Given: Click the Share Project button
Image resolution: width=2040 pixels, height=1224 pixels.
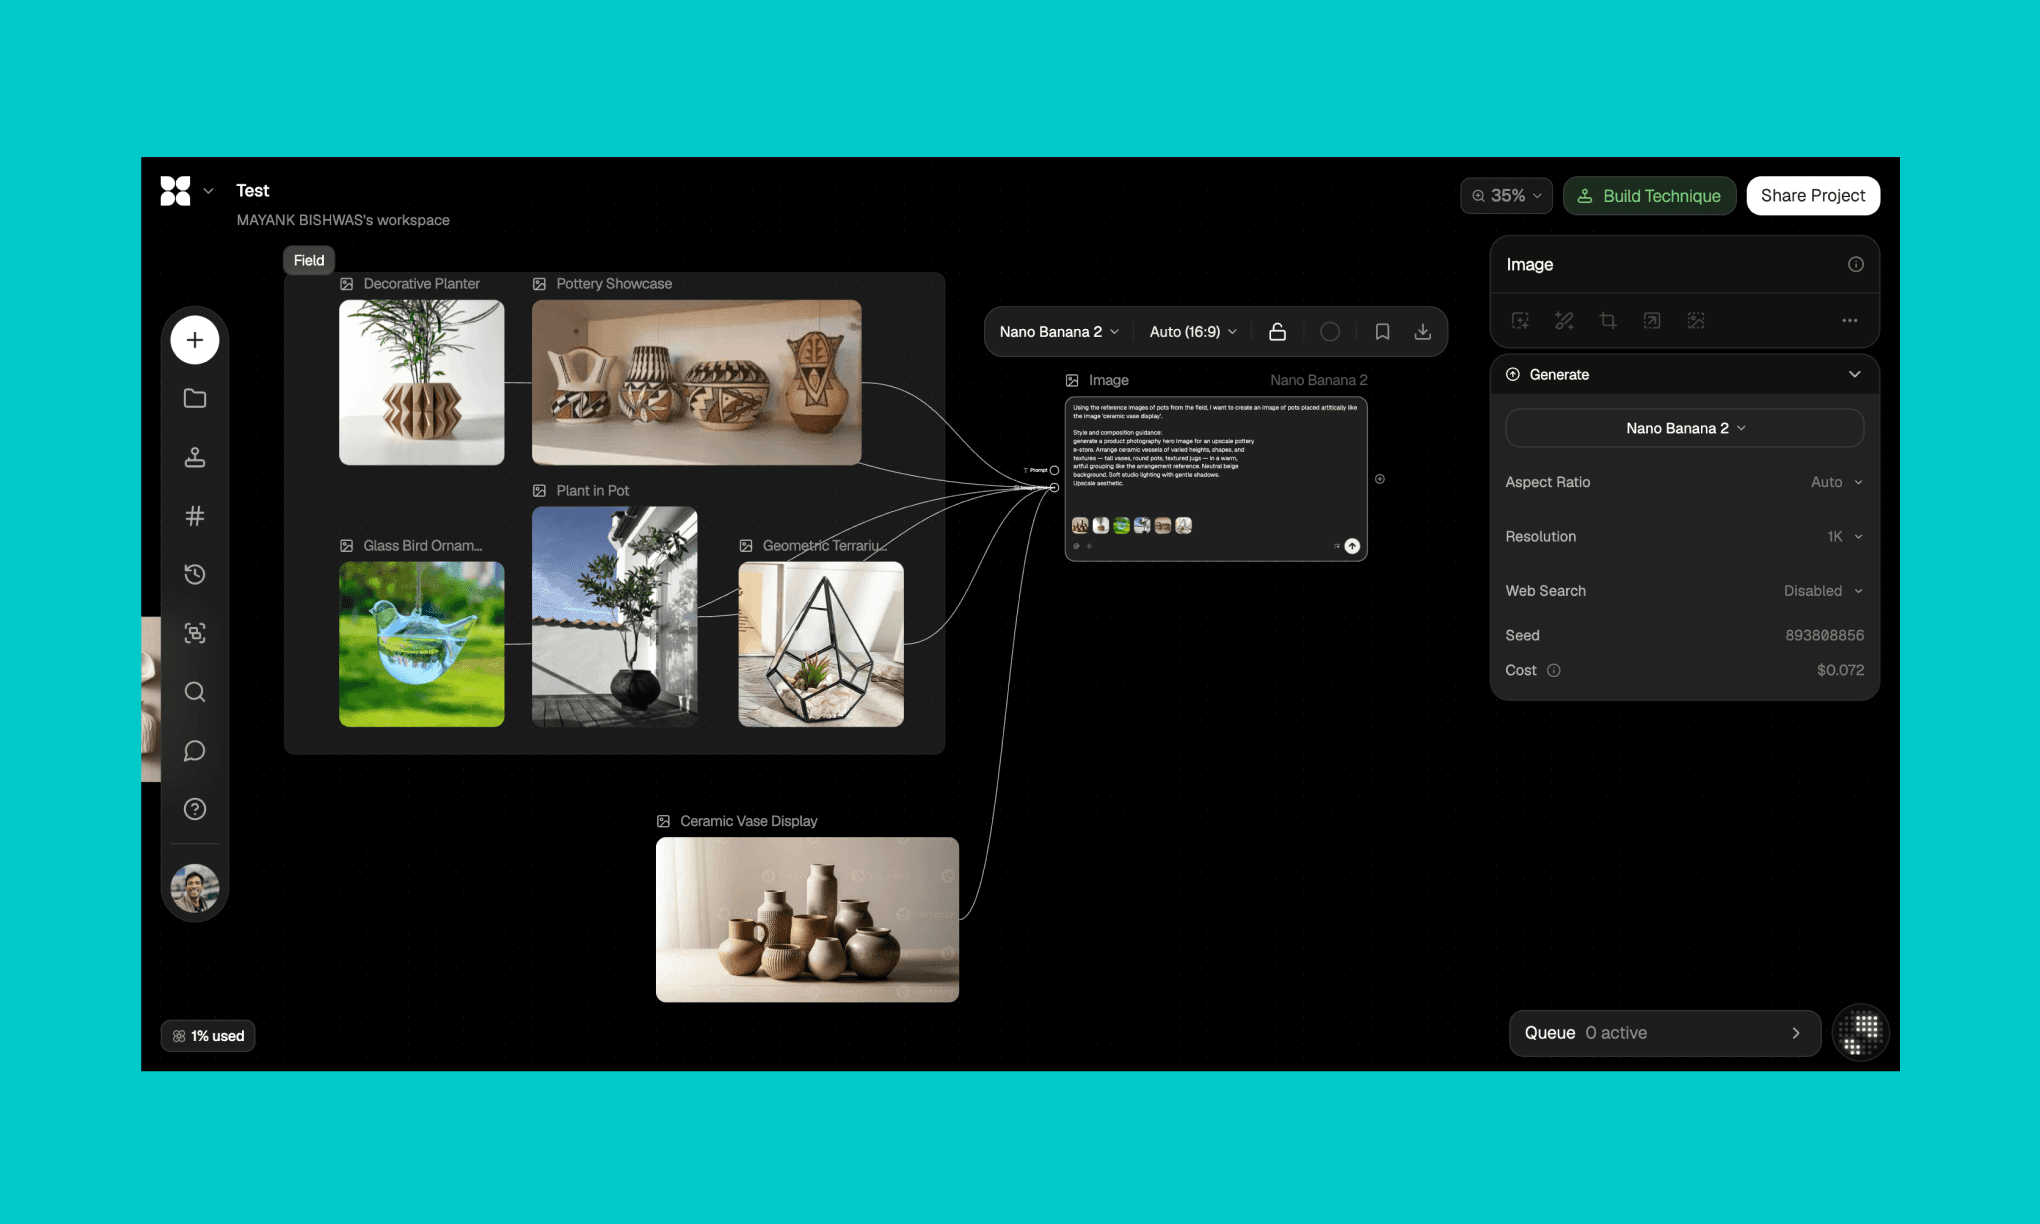Looking at the screenshot, I should [1813, 196].
